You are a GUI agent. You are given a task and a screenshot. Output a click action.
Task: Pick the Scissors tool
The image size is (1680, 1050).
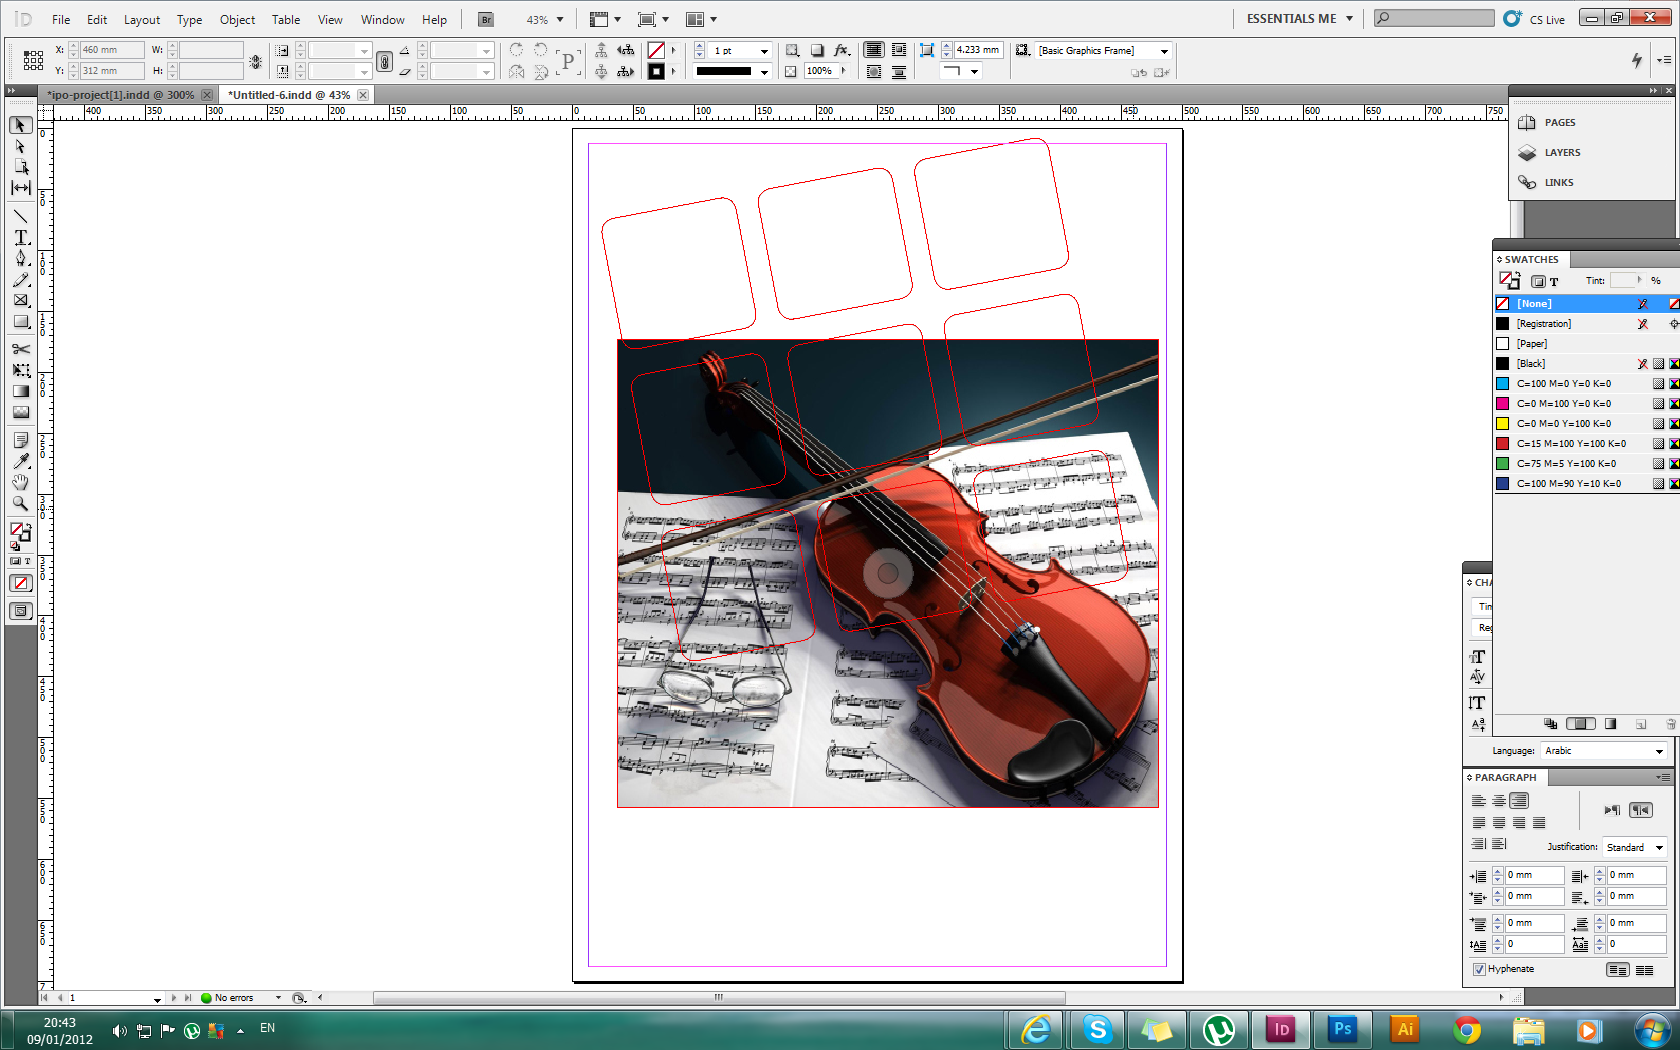20,349
